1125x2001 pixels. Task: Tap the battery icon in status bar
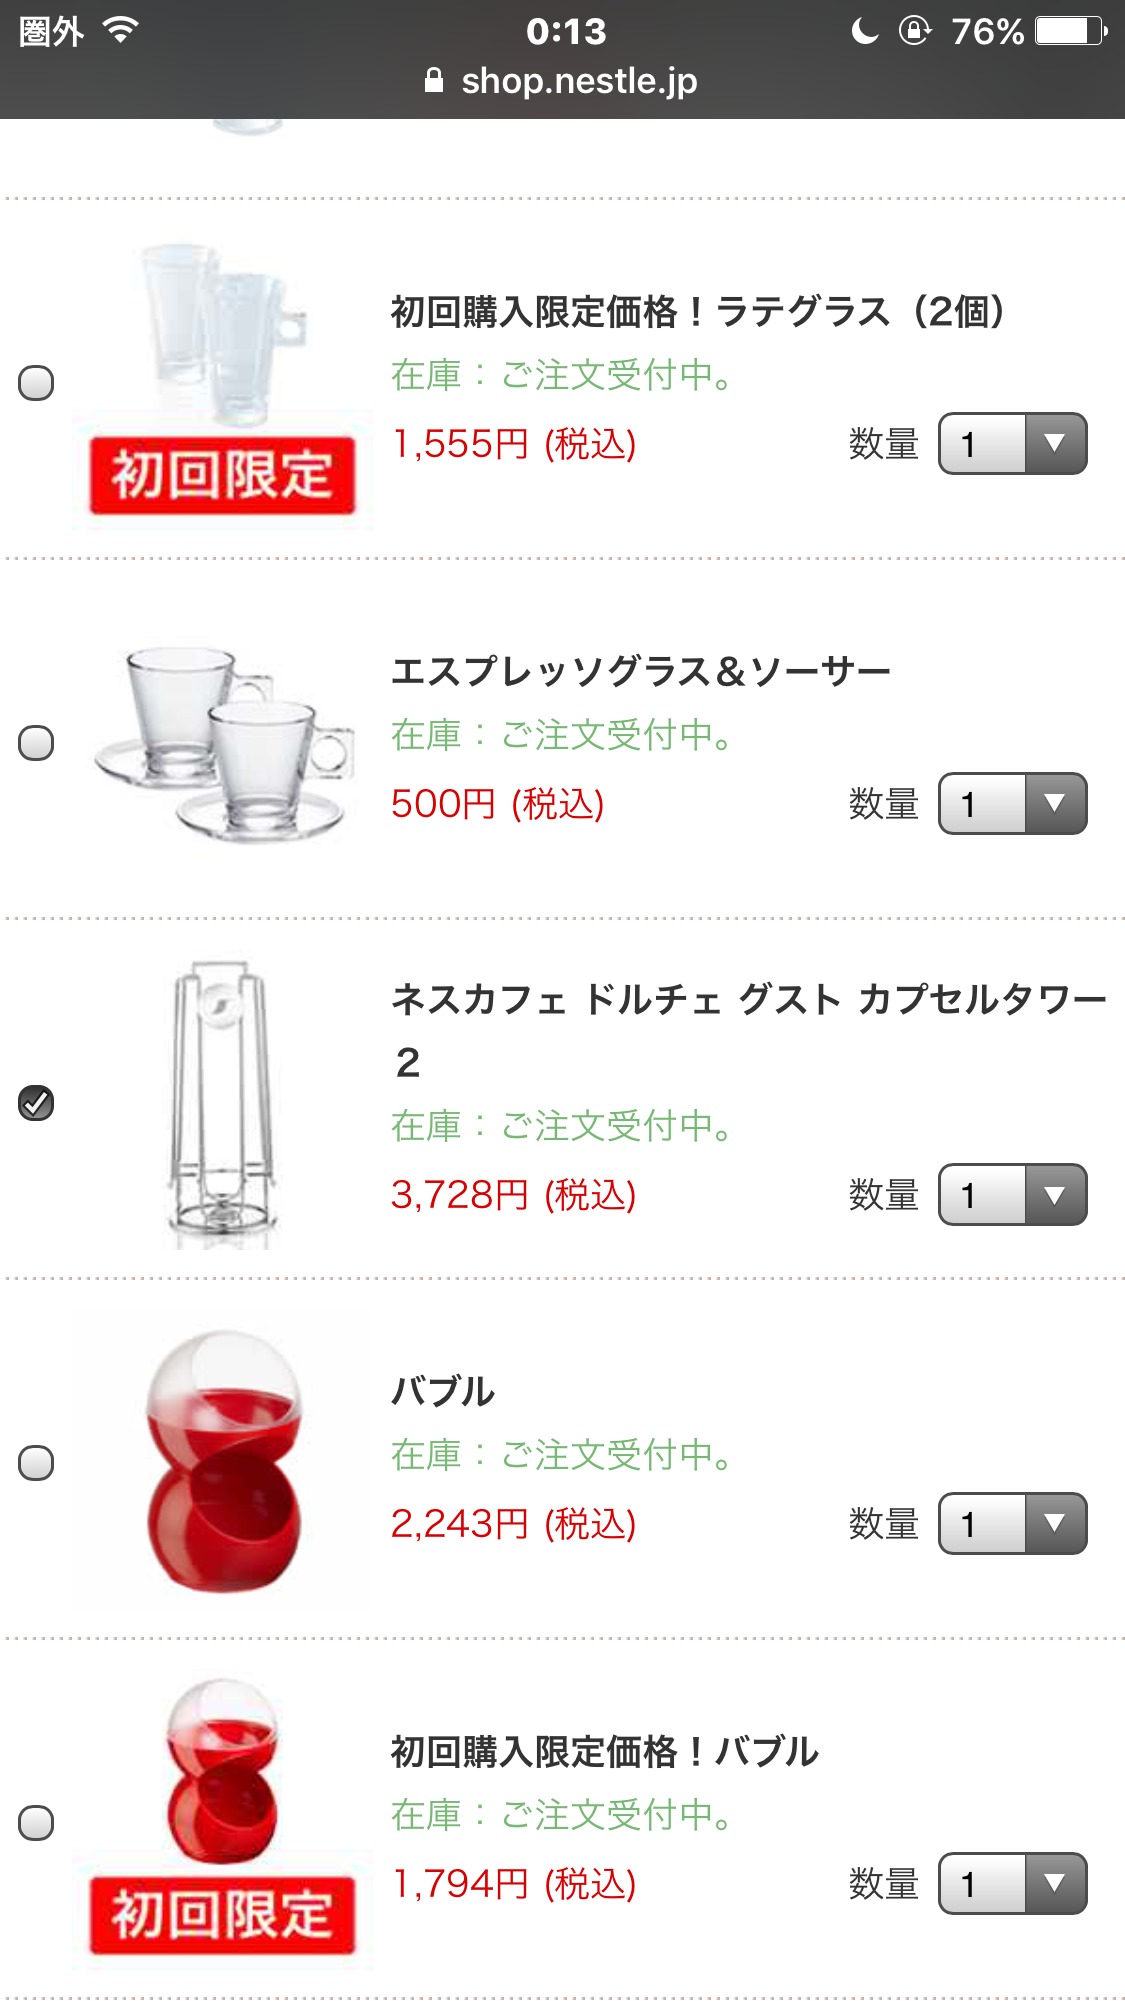pos(1070,31)
